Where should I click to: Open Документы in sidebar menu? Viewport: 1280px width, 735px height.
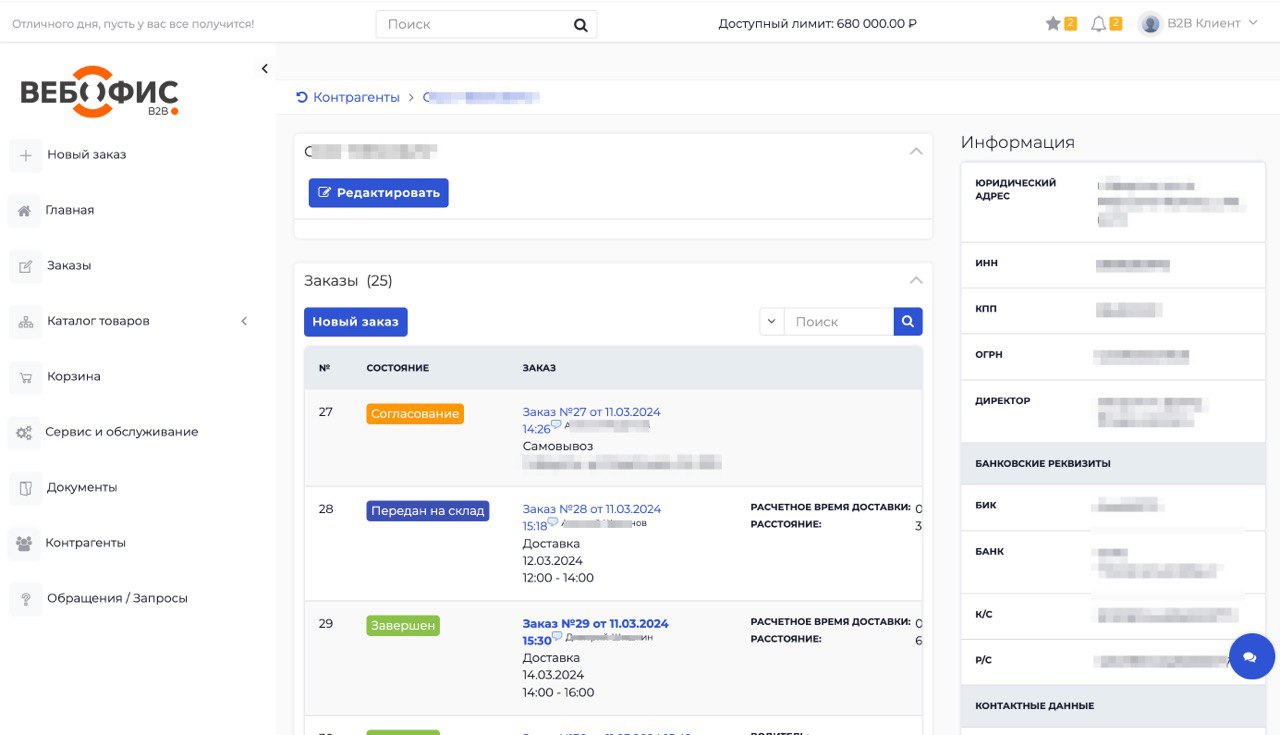81,488
